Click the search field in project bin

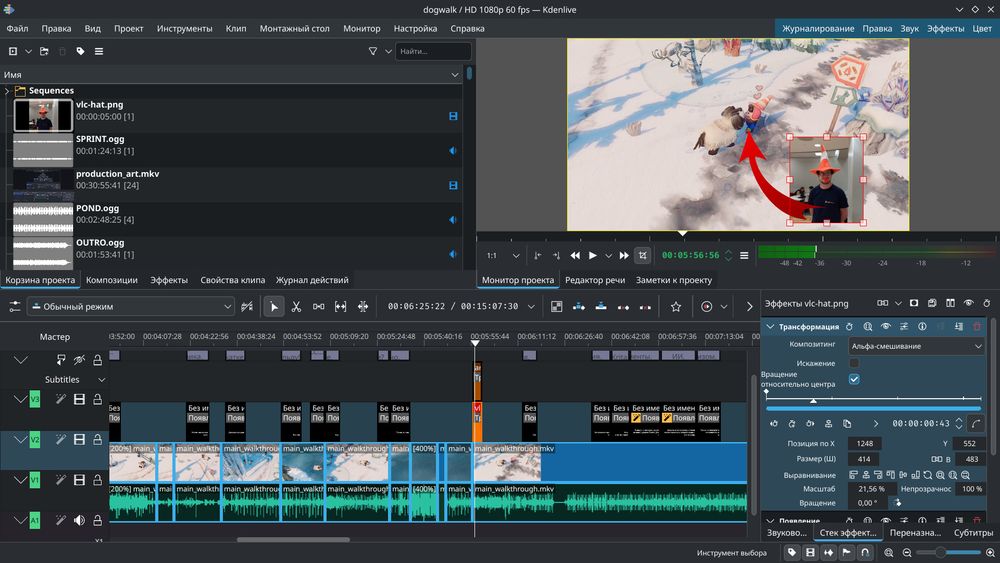(434, 51)
